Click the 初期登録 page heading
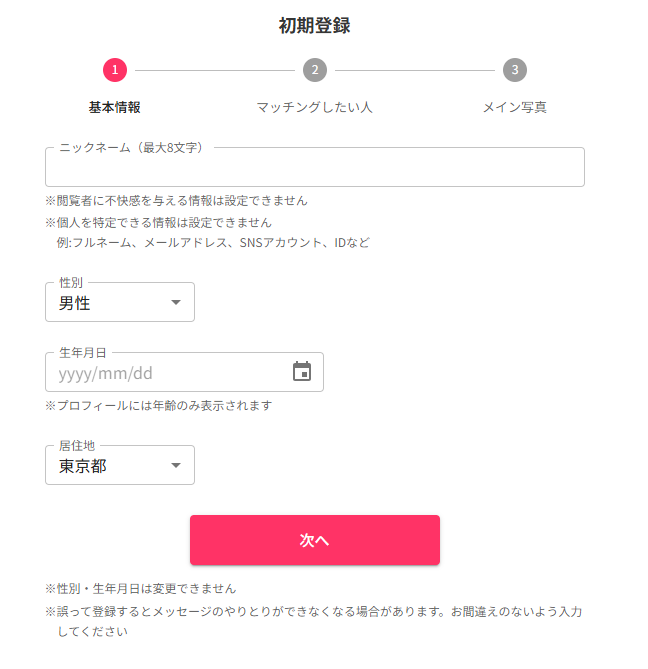Image resolution: width=648 pixels, height=669 pixels. click(x=315, y=25)
